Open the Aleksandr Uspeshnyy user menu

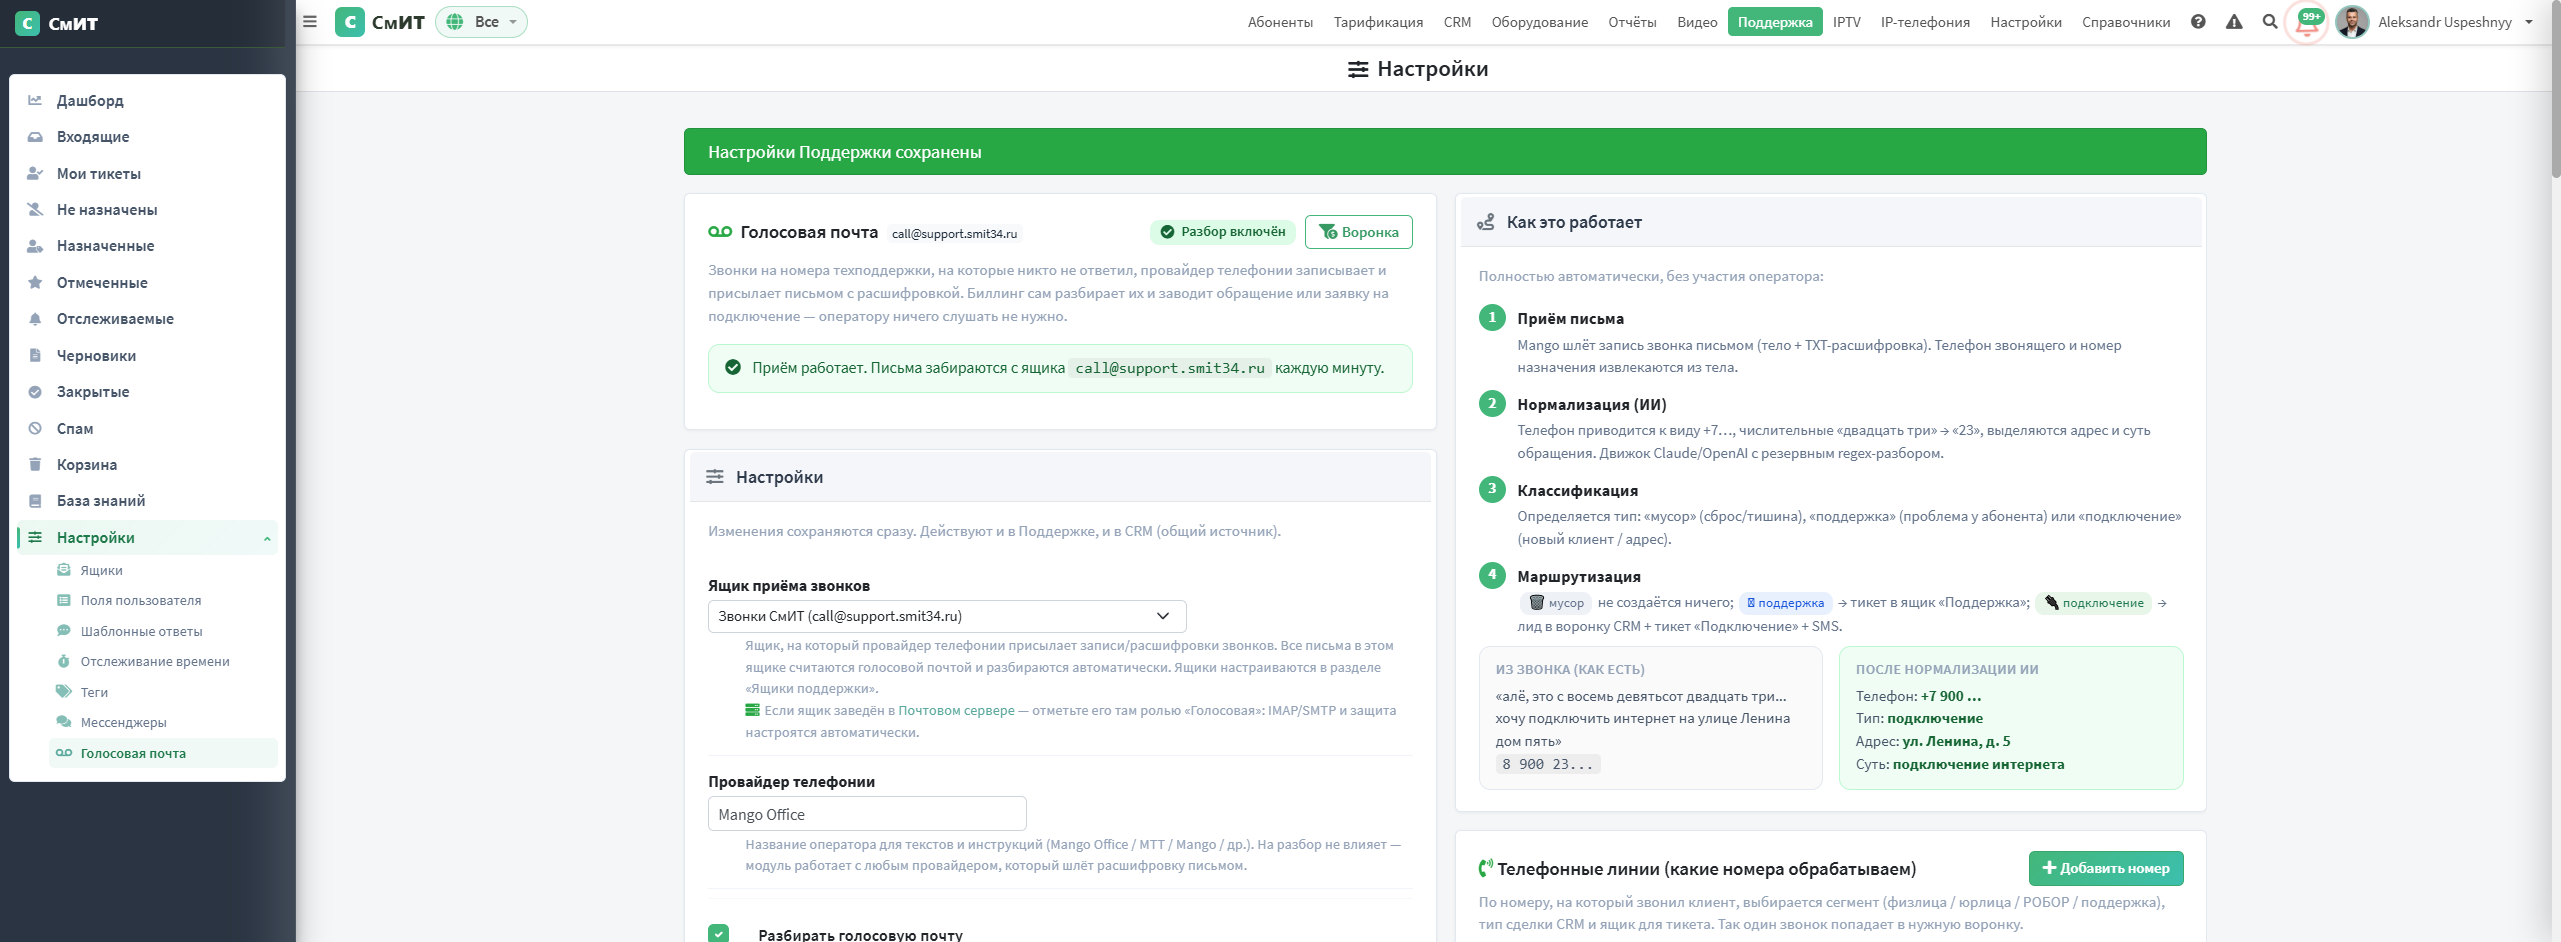pos(2456,22)
